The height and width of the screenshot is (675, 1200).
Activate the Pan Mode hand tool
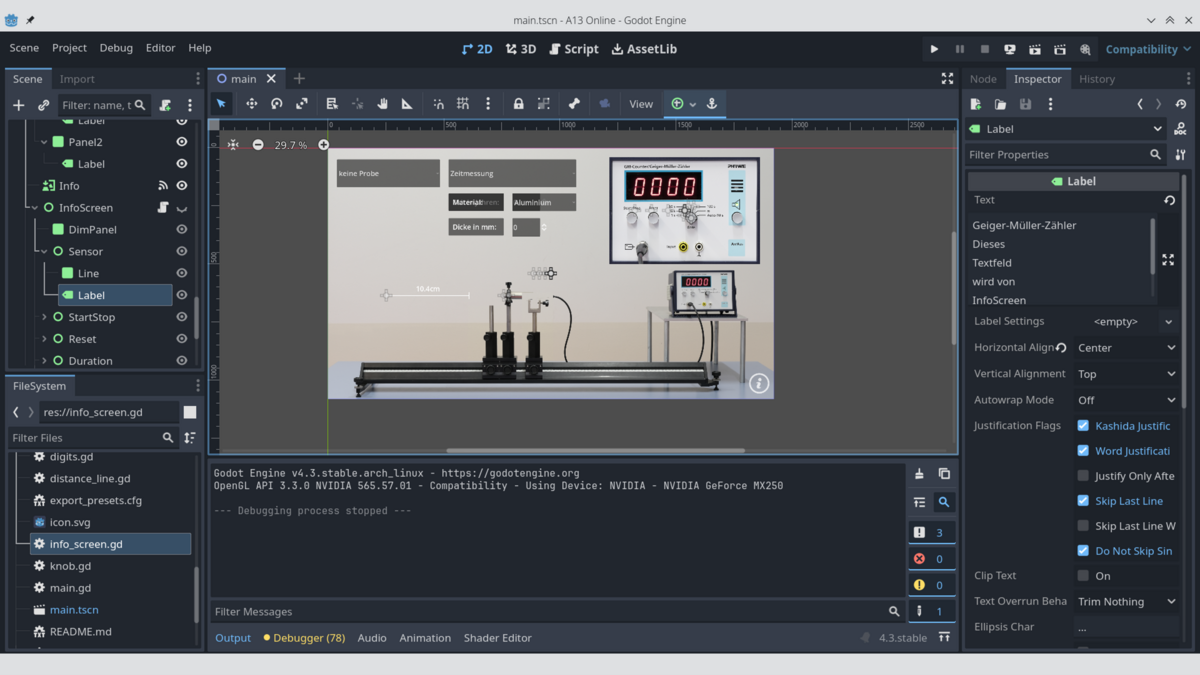[382, 104]
